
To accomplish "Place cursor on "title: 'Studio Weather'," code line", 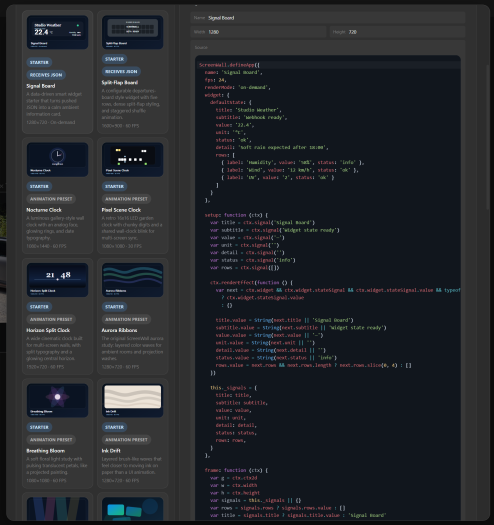I will [x=249, y=110].
